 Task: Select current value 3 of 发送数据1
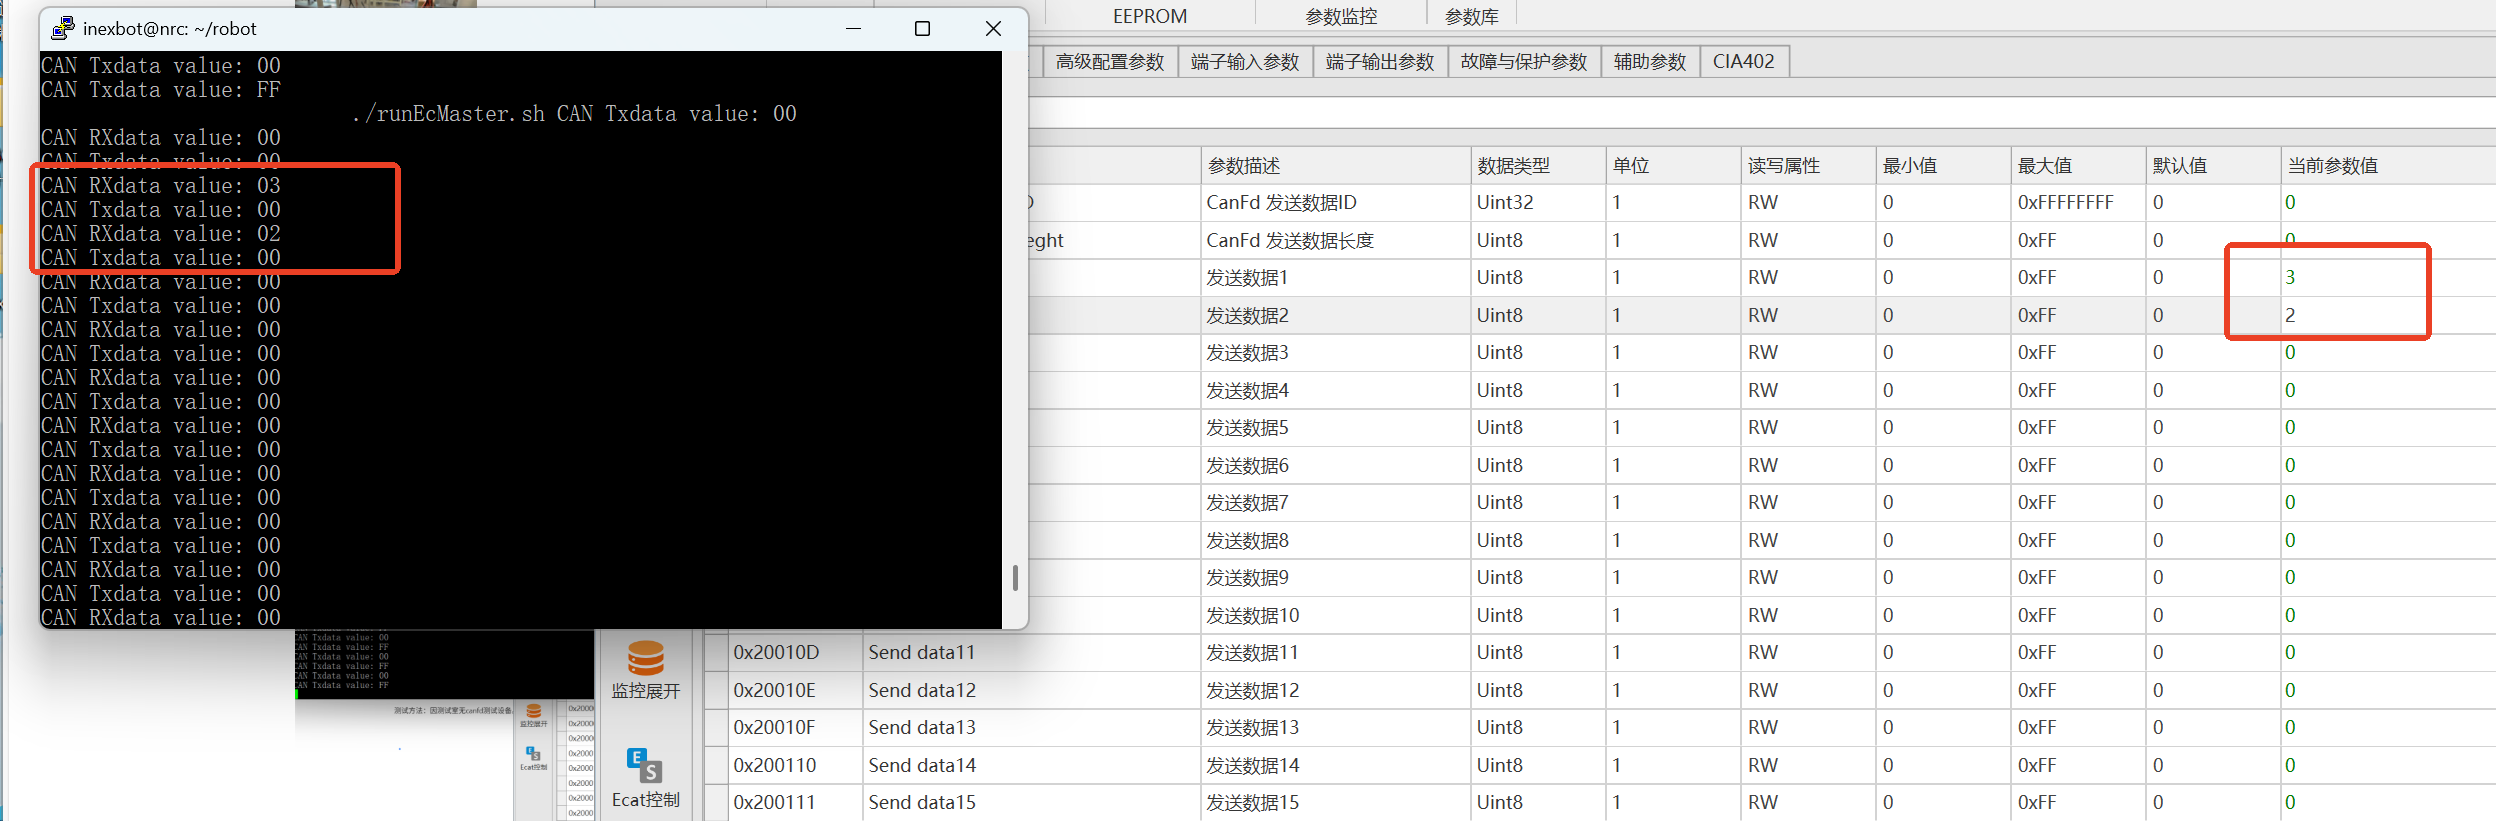coord(2388,277)
